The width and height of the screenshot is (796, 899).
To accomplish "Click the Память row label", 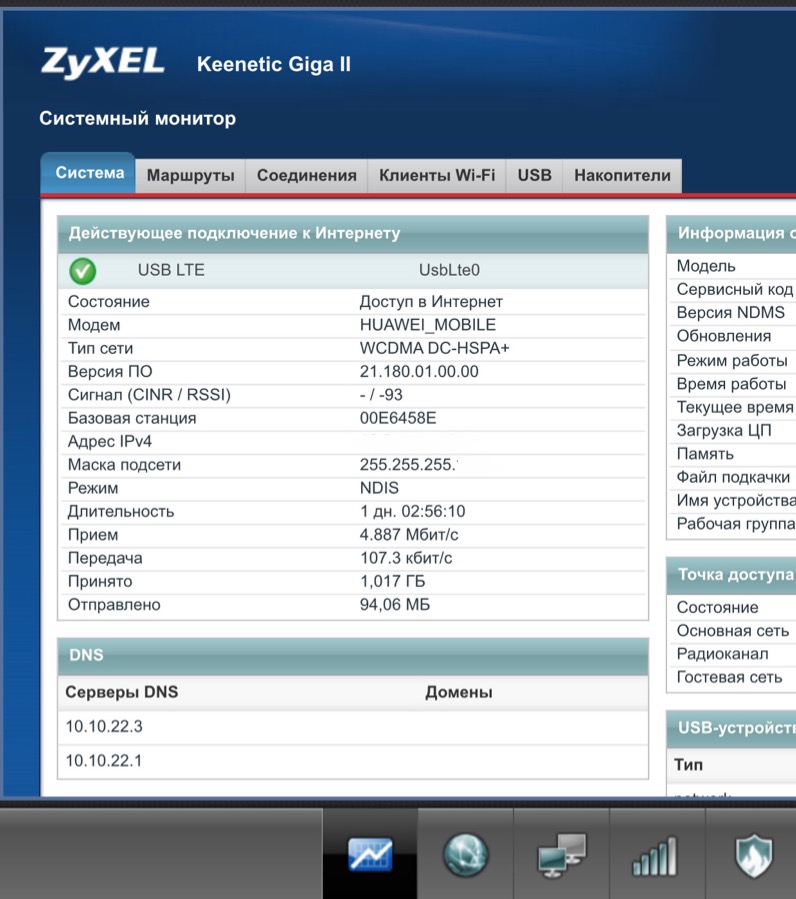I will (705, 454).
